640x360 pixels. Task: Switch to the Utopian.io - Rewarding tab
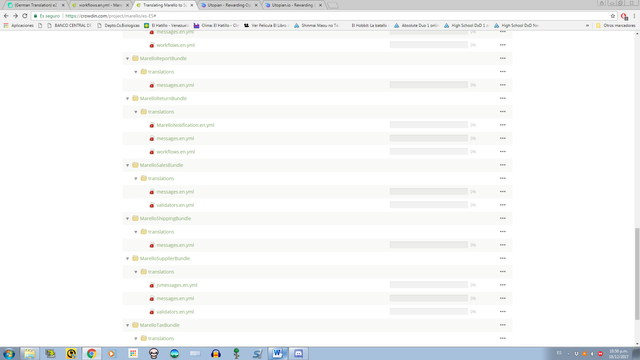(x=293, y=5)
